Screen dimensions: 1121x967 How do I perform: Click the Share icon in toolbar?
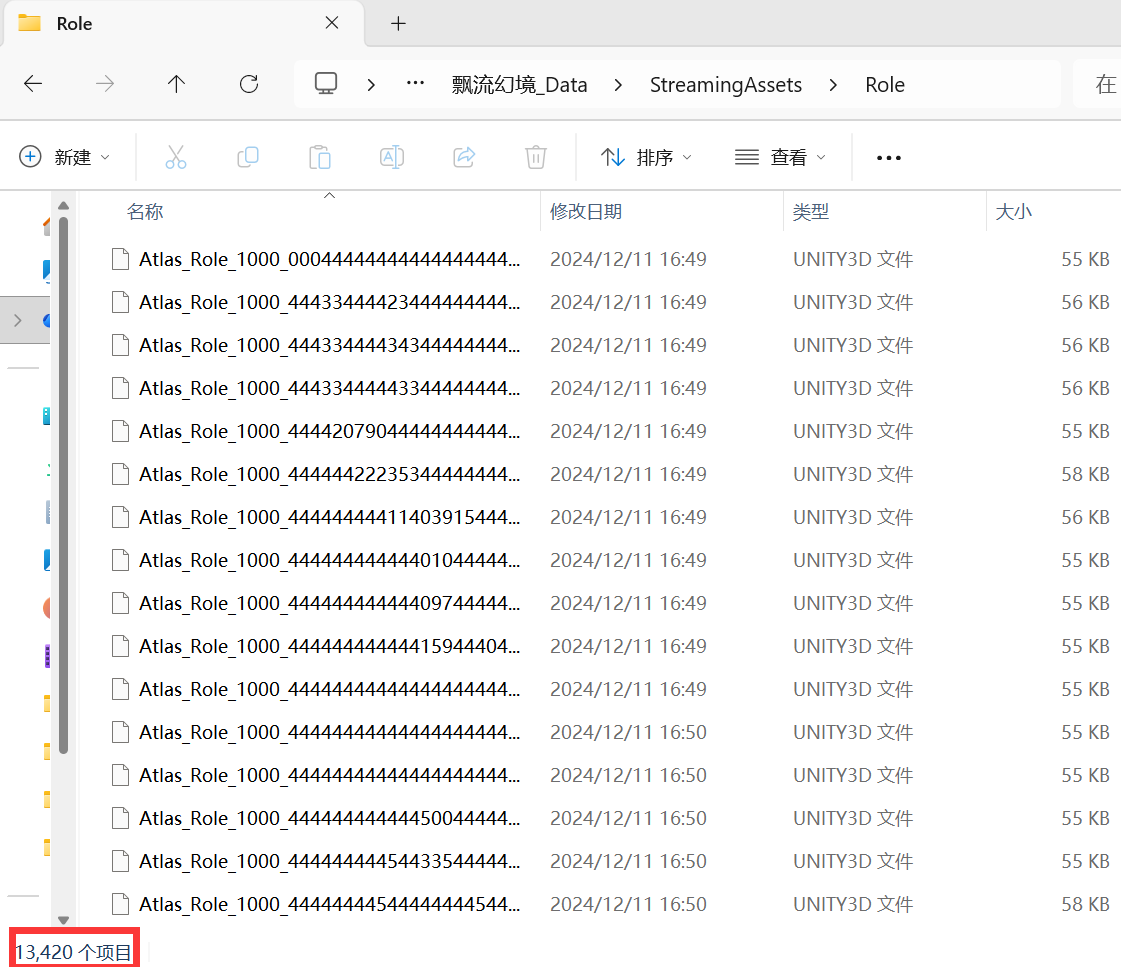pyautogui.click(x=464, y=157)
